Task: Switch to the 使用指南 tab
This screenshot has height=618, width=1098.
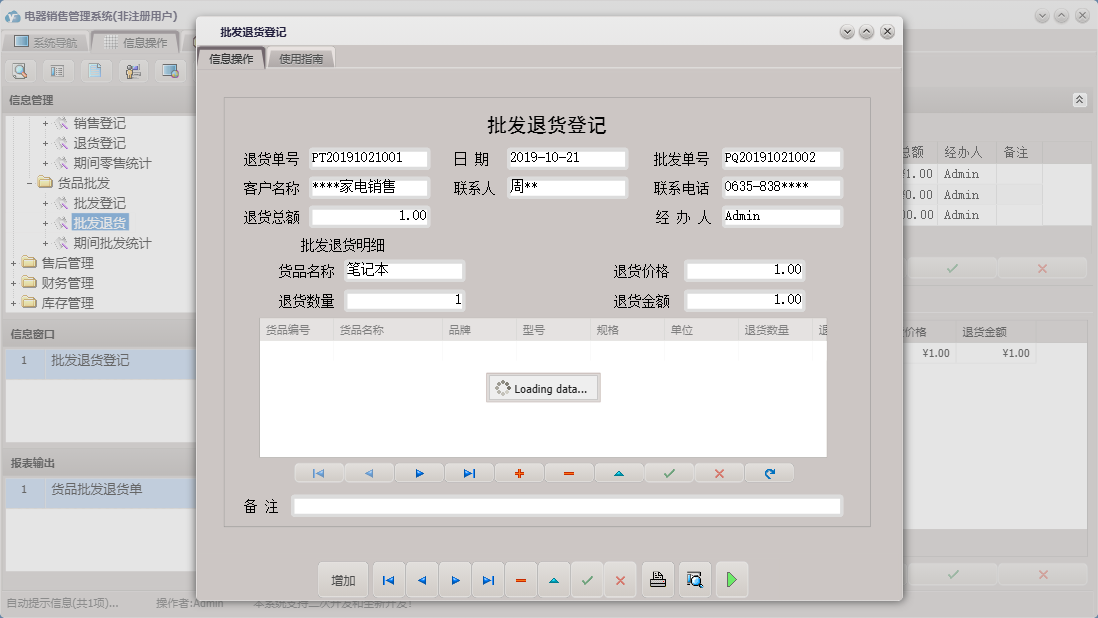Action: (300, 58)
